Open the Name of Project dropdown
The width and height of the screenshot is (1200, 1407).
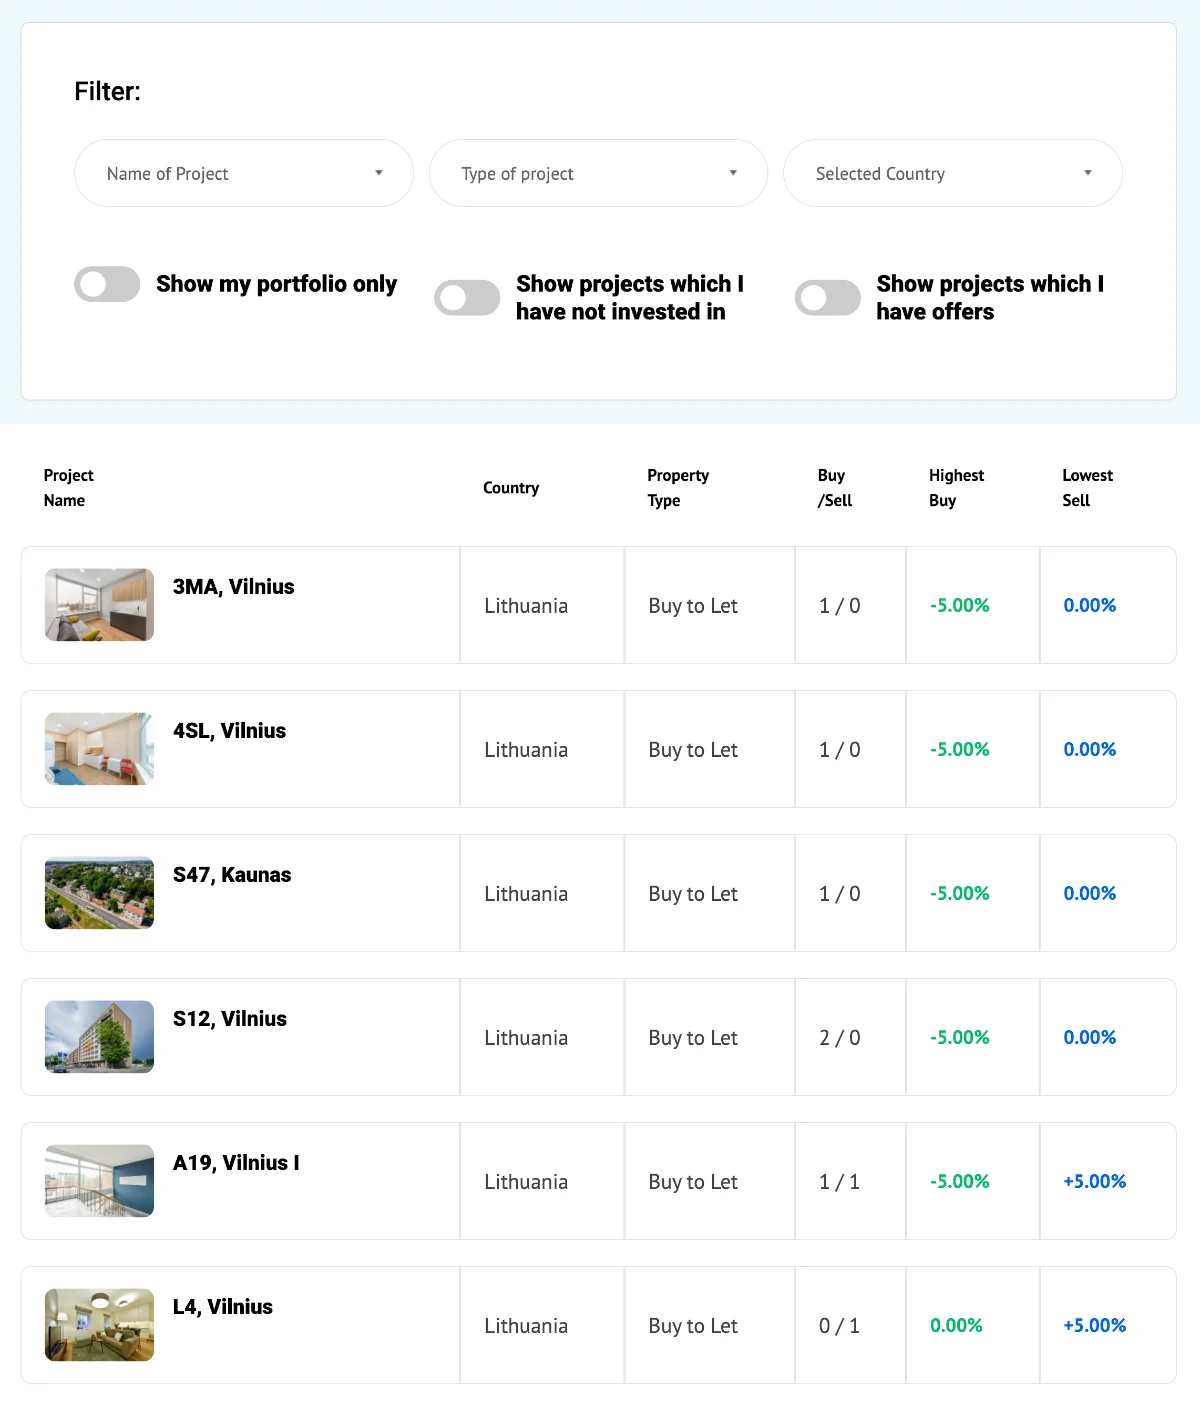pyautogui.click(x=244, y=173)
